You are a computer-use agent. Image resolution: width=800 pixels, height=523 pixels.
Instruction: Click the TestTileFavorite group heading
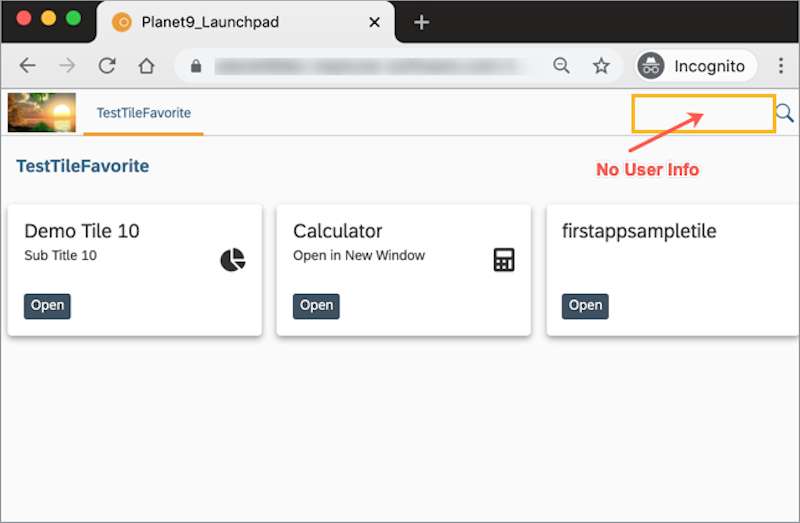click(83, 166)
